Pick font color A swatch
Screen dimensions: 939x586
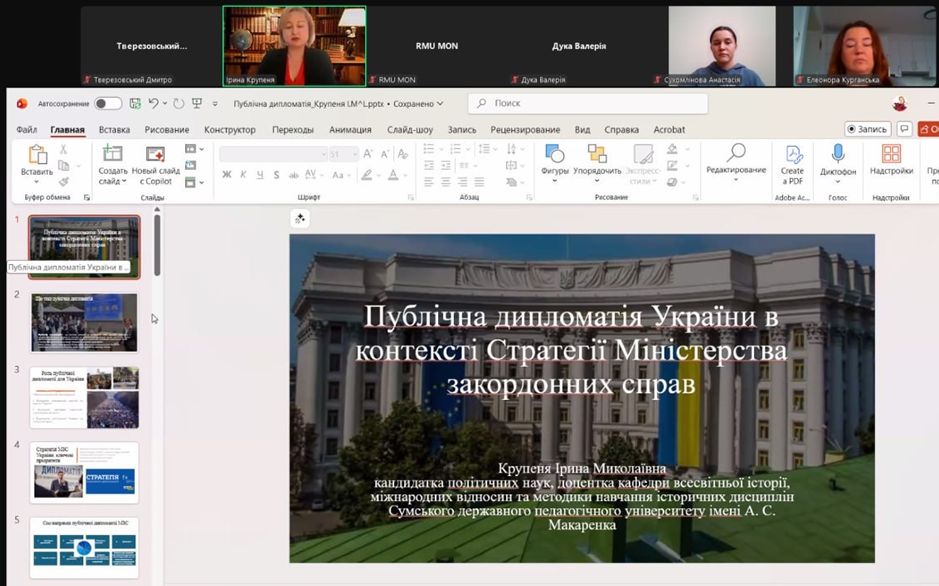pos(393,175)
